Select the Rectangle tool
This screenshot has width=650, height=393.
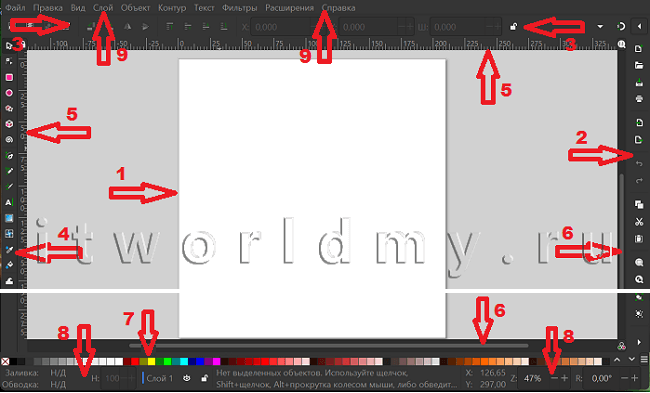(x=9, y=77)
